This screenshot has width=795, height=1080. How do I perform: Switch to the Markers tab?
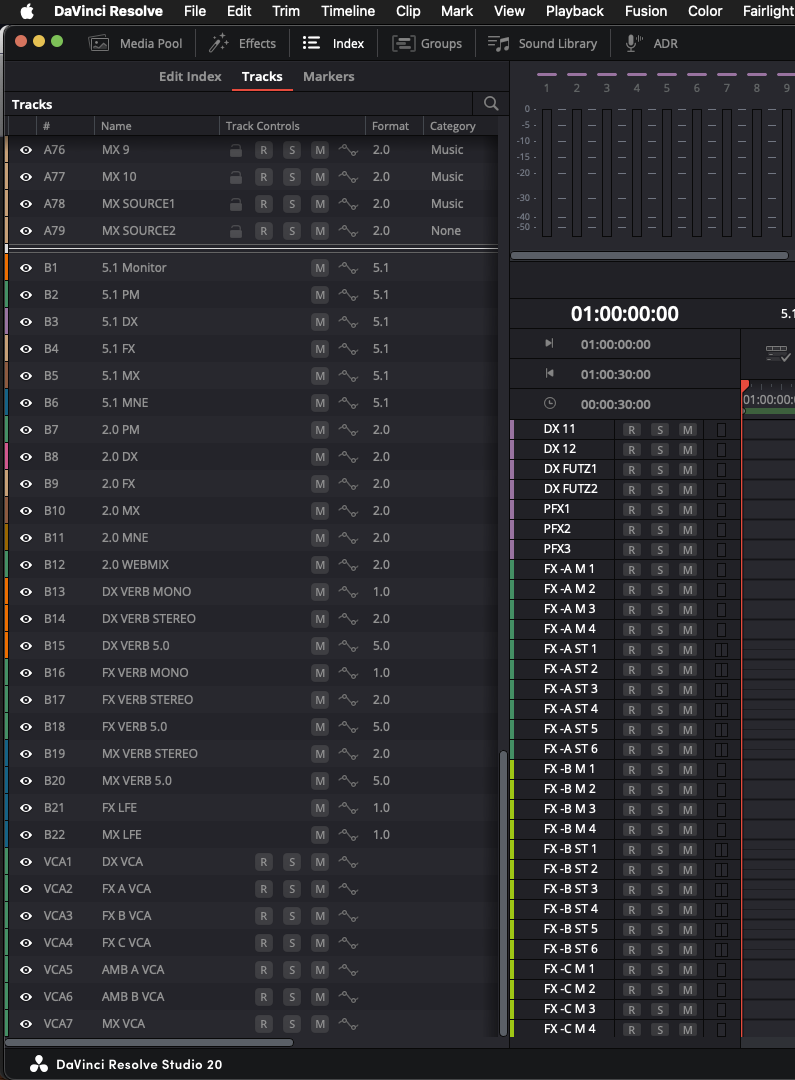[x=329, y=76]
